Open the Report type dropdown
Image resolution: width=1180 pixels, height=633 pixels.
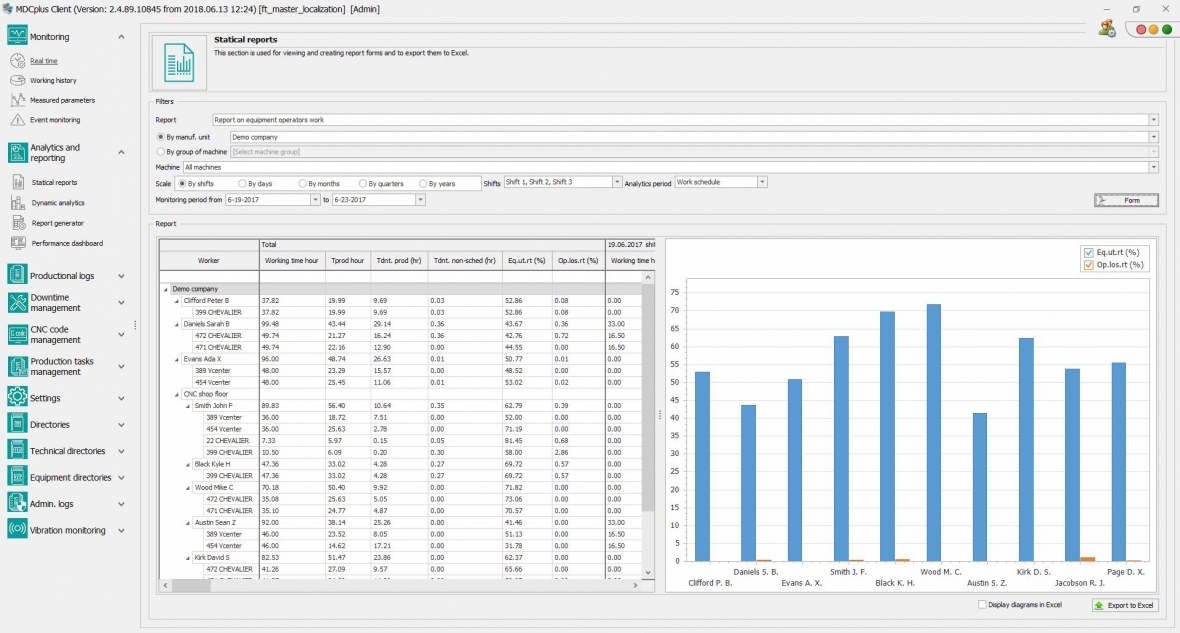1153,120
